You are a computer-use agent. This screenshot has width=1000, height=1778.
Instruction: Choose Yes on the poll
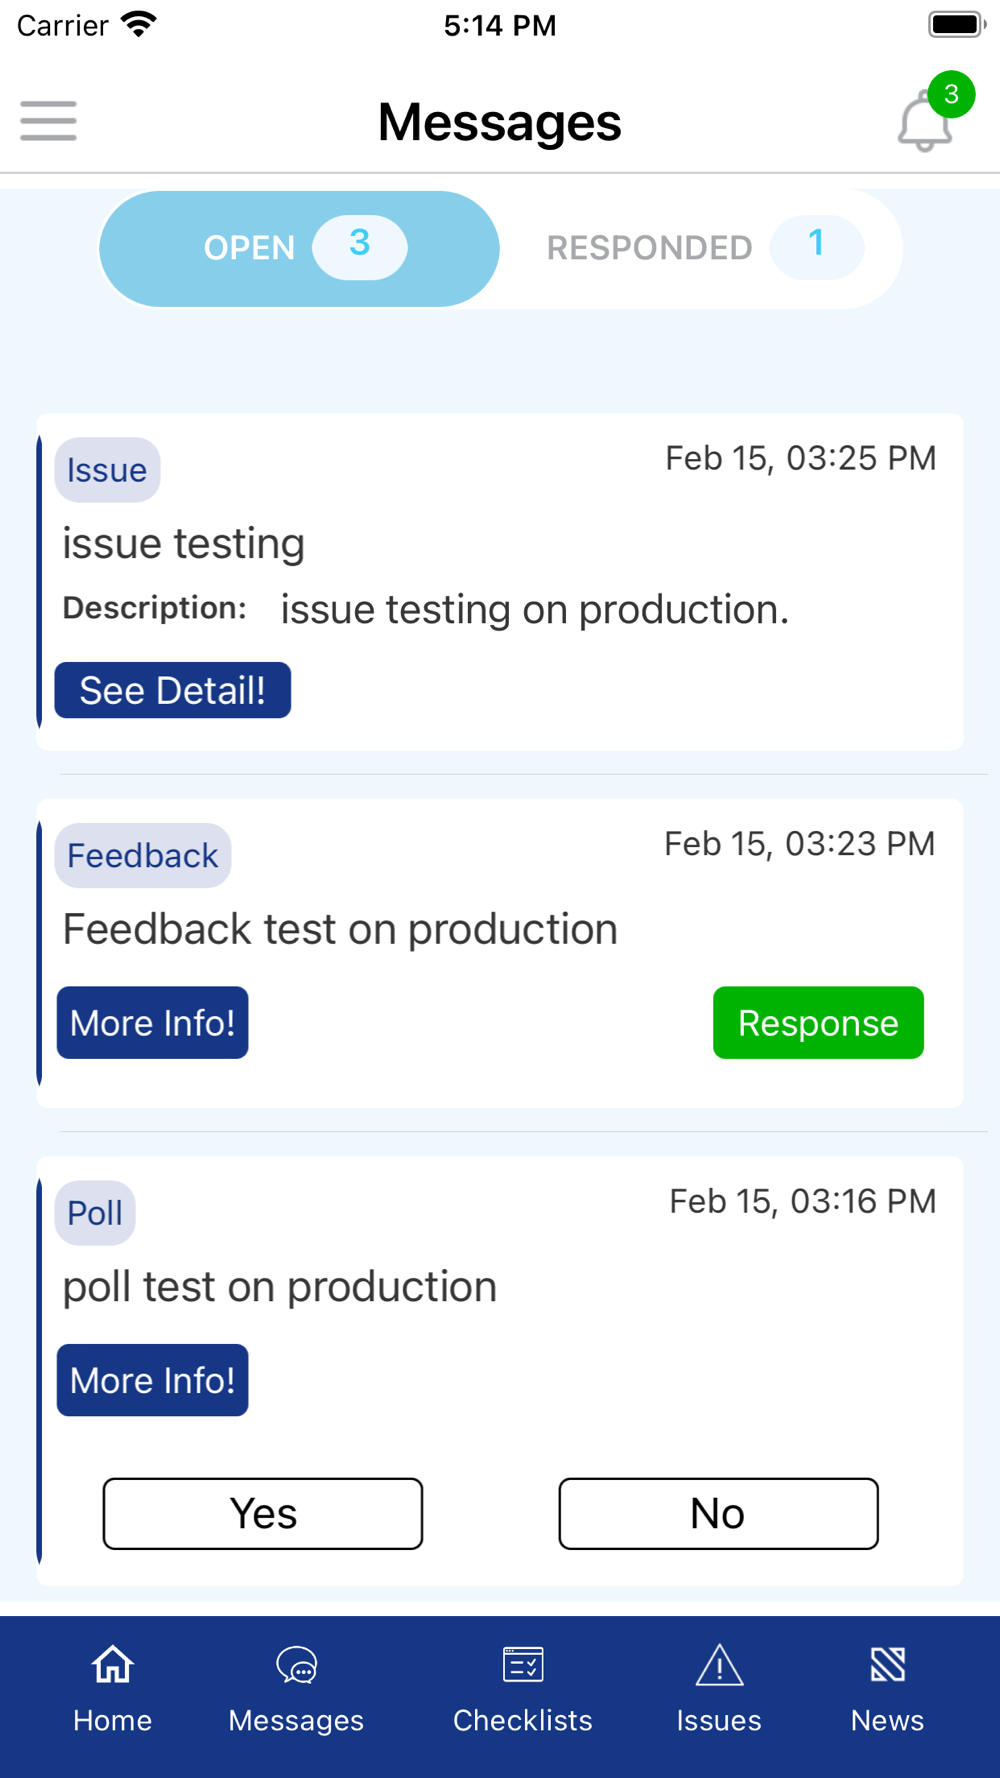[263, 1513]
